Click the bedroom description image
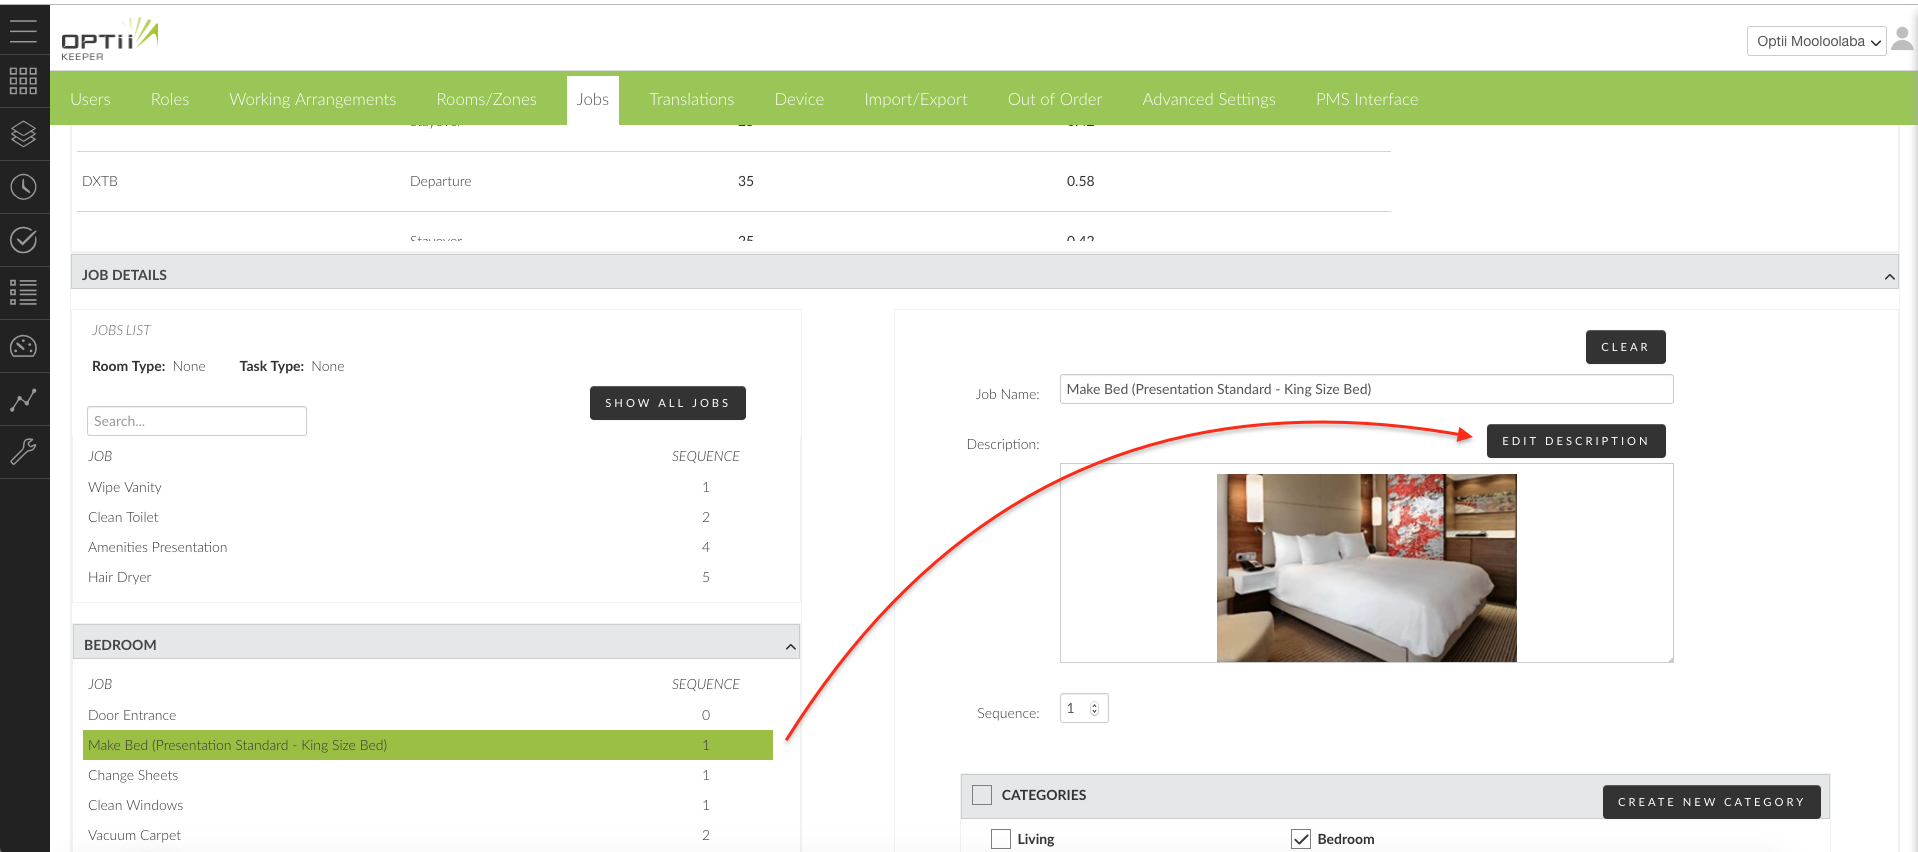 pyautogui.click(x=1366, y=568)
